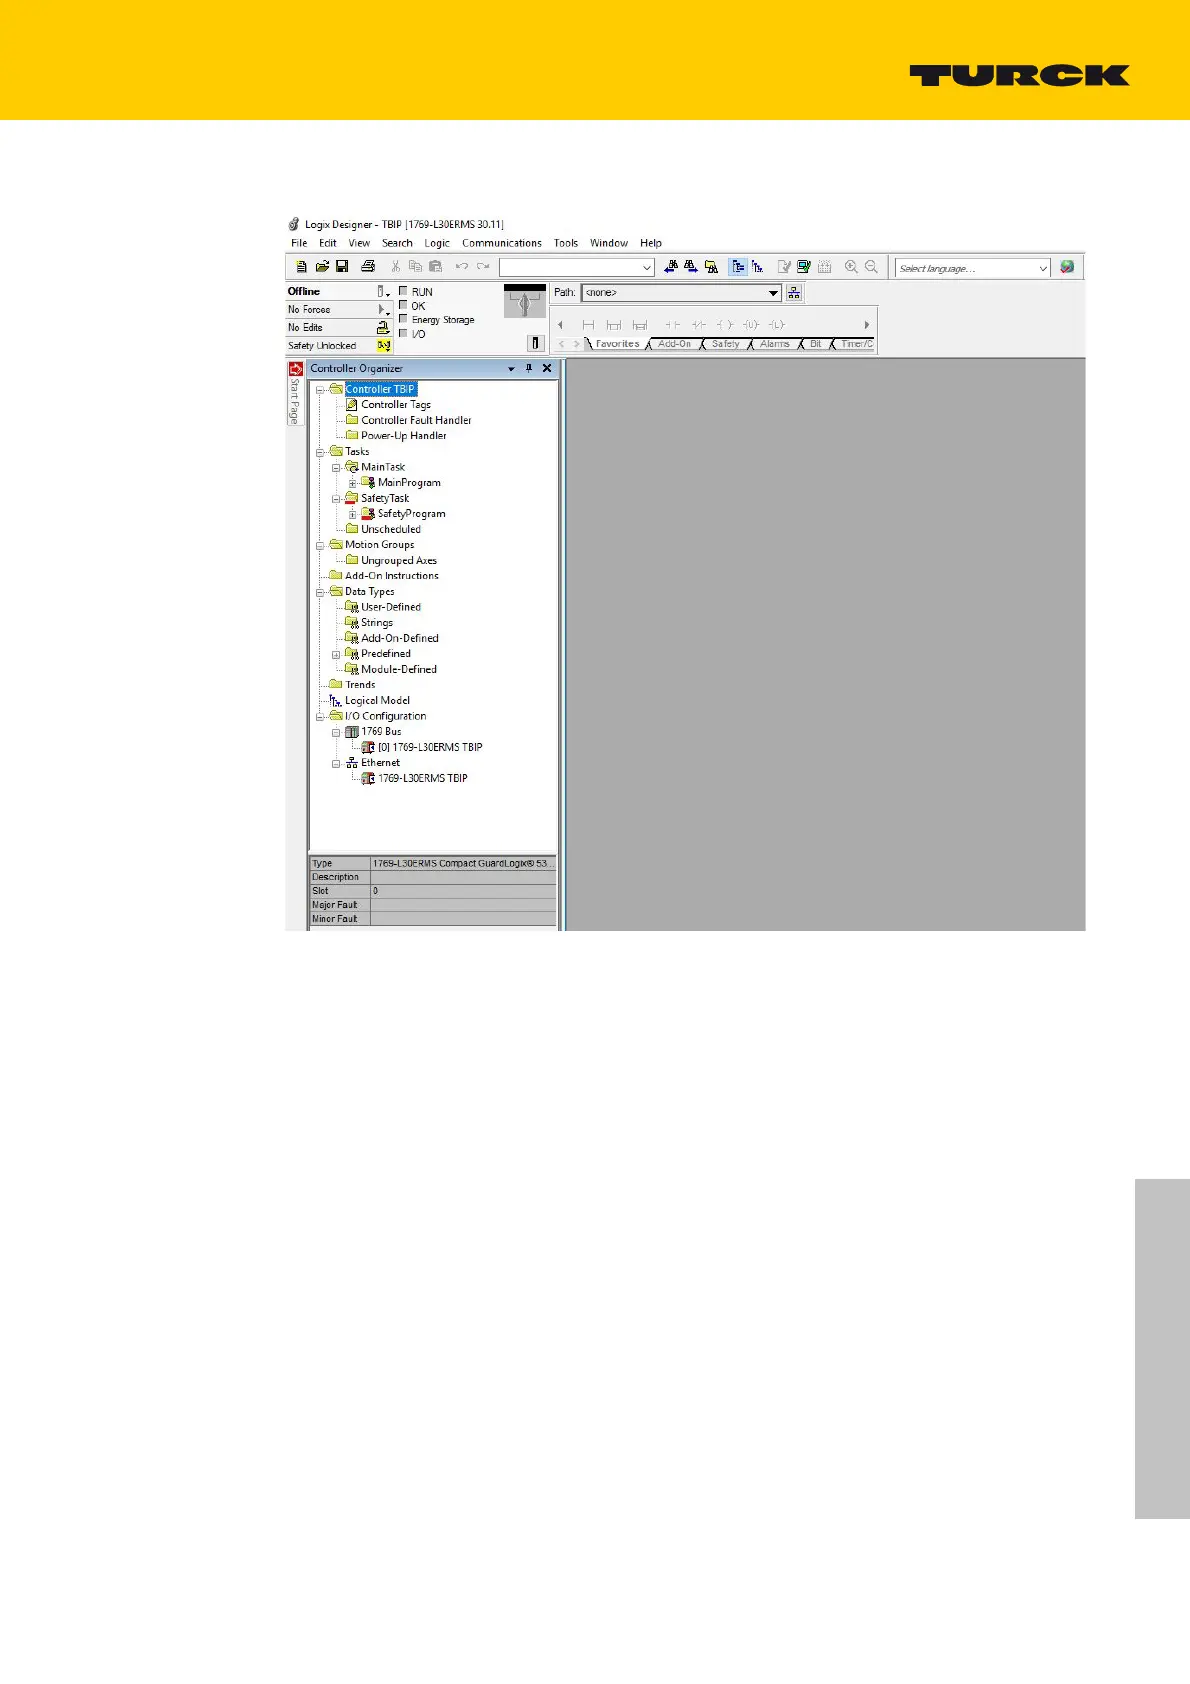The height and width of the screenshot is (1684, 1190).
Task: Collapse the I/O Configuration tree node
Action: 321,716
